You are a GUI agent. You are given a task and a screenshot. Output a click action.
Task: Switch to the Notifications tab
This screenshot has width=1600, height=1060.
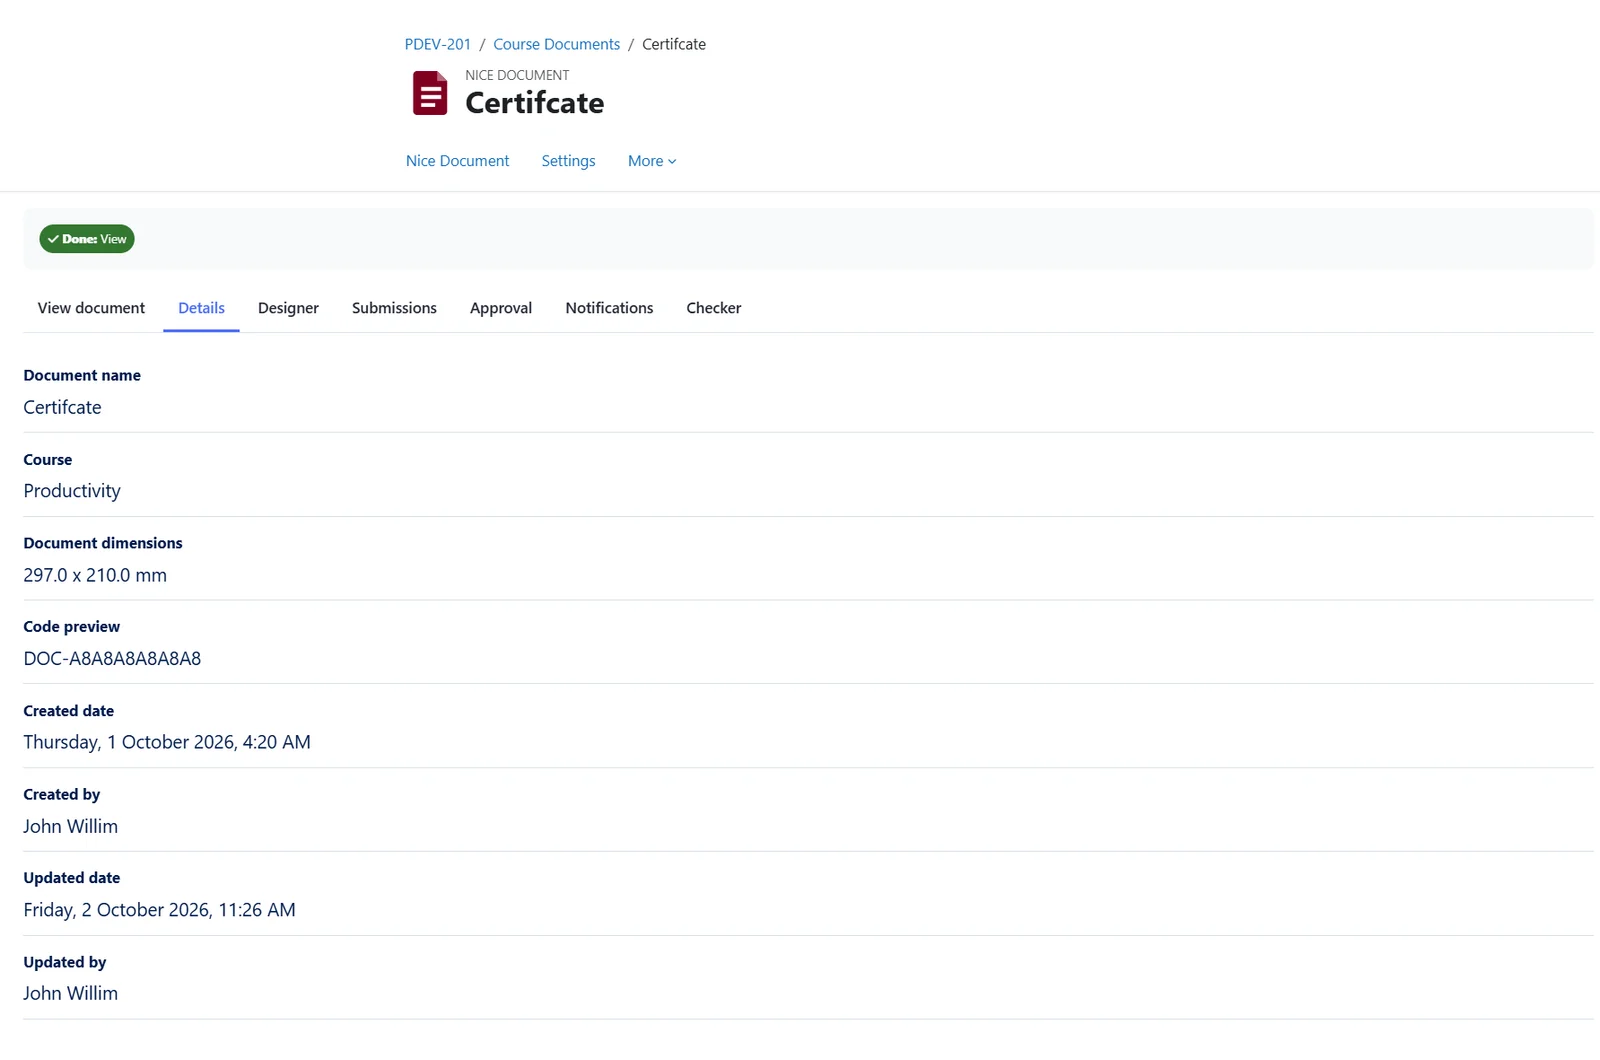[609, 308]
